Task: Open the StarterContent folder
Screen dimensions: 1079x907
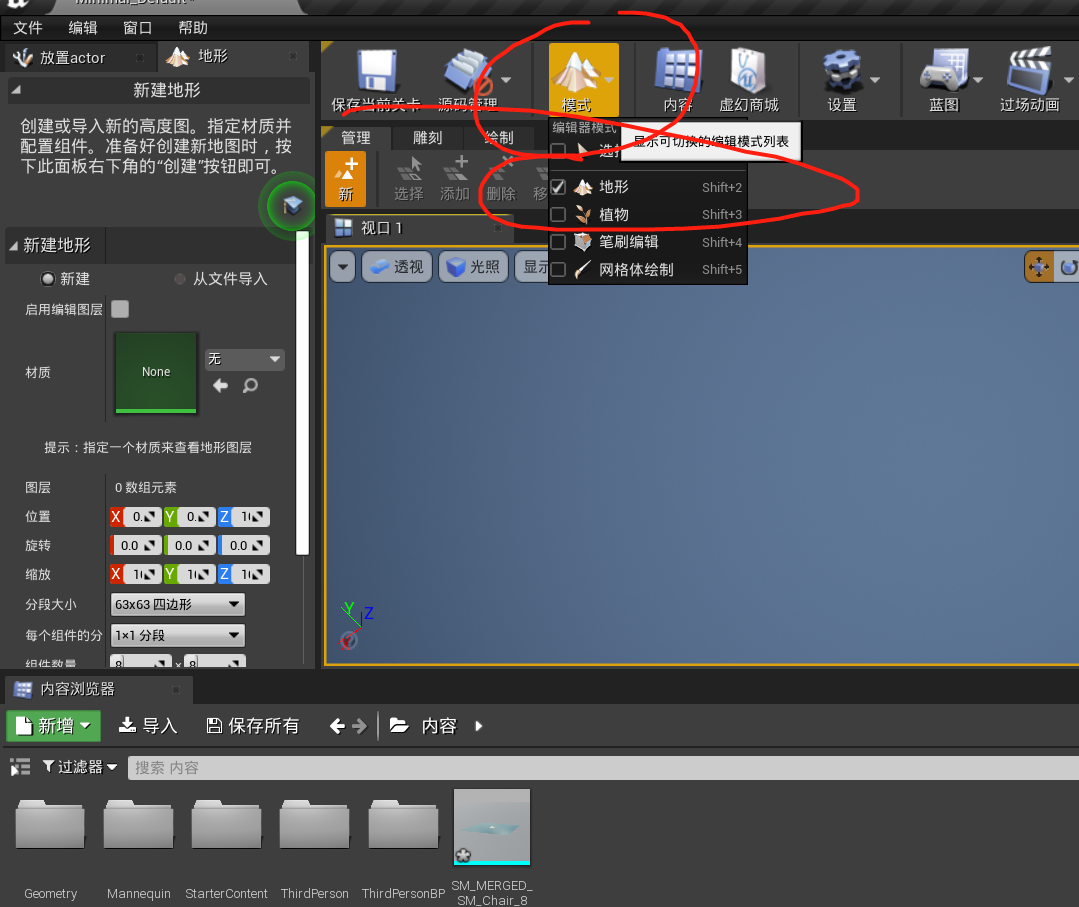Action: pyautogui.click(x=226, y=824)
